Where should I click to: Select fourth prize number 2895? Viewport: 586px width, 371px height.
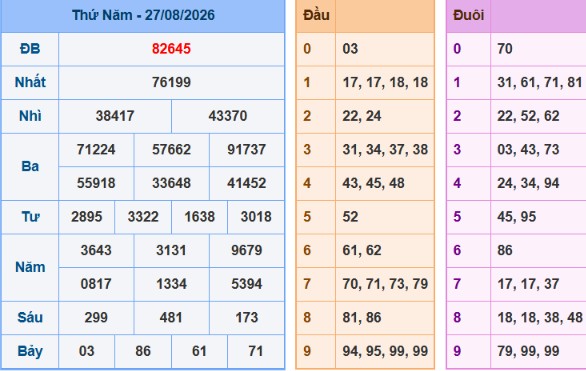coord(86,217)
